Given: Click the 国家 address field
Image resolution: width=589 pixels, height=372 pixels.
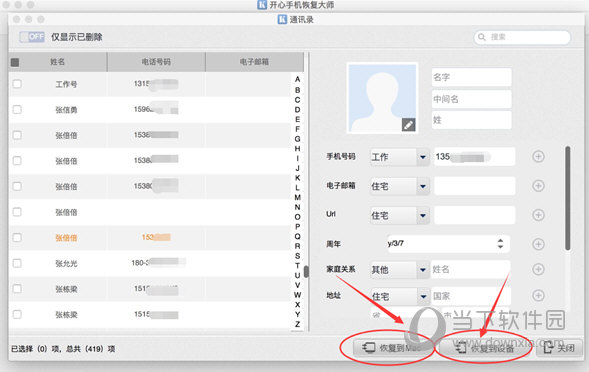Looking at the screenshot, I should tap(471, 296).
